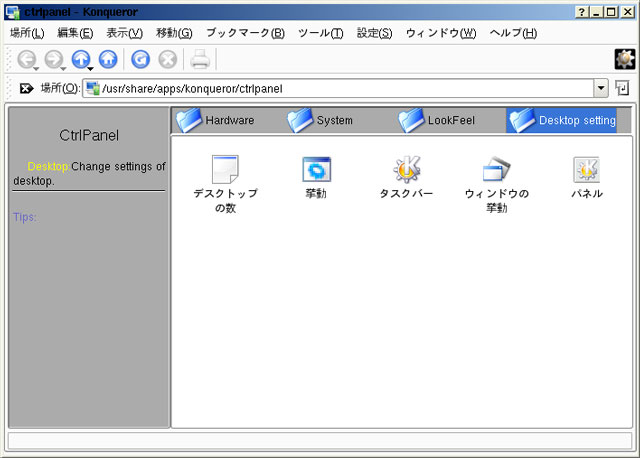Open the 設定(S) menu
Image resolution: width=640 pixels, height=458 pixels.
pos(374,33)
